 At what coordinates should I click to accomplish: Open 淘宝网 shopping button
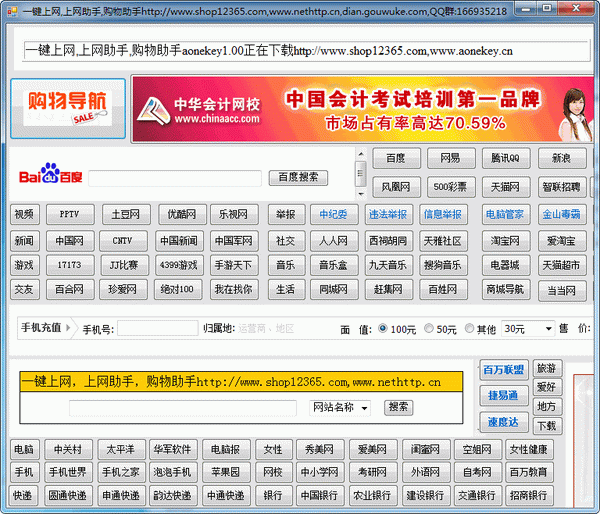pos(506,241)
